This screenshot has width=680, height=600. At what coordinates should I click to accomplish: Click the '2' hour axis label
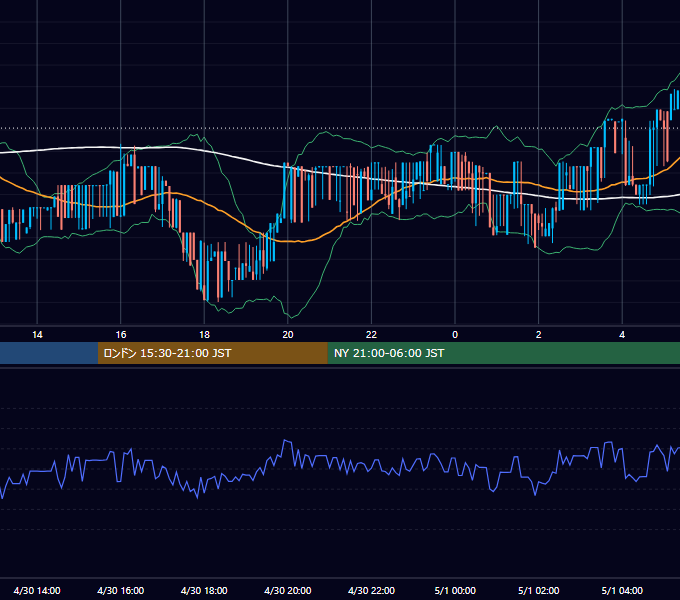539,335
